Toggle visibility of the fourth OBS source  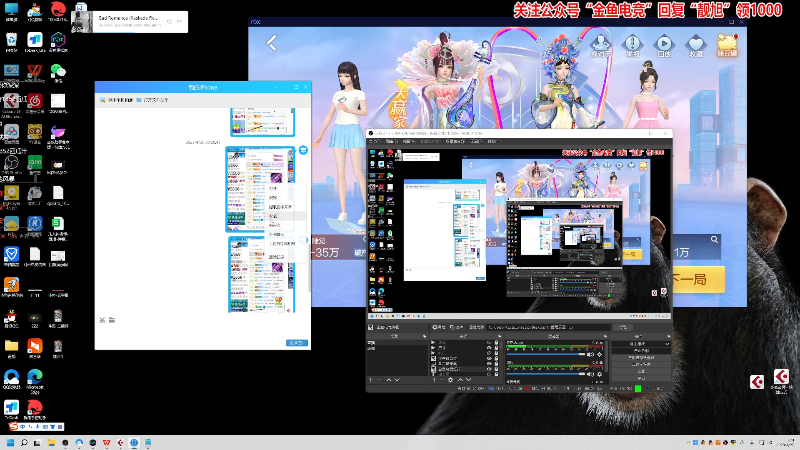coord(489,358)
